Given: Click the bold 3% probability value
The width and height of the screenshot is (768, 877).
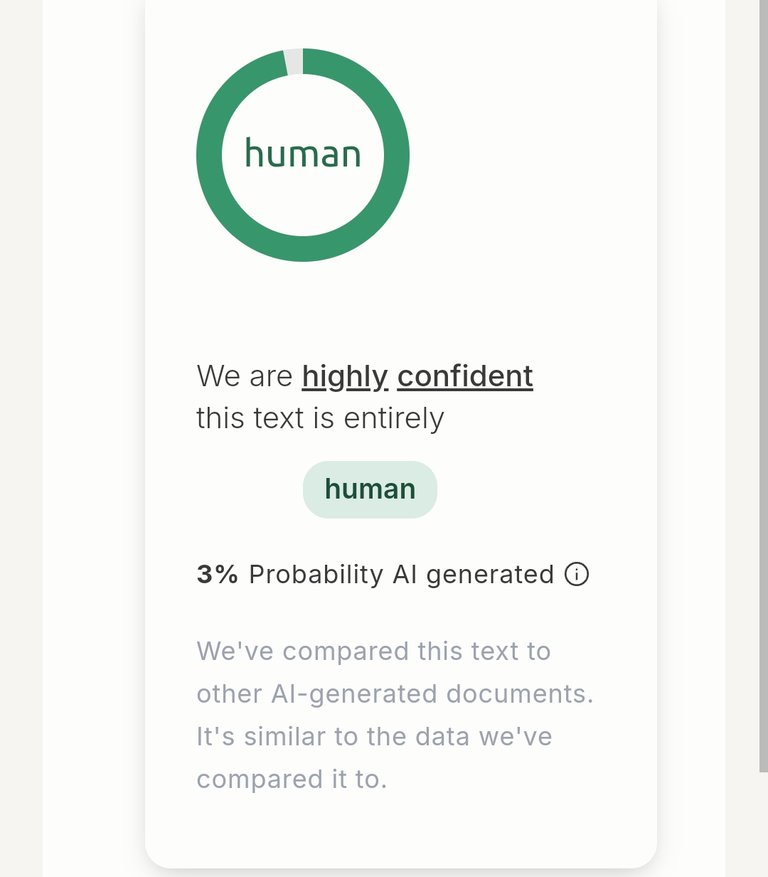Looking at the screenshot, I should point(217,574).
